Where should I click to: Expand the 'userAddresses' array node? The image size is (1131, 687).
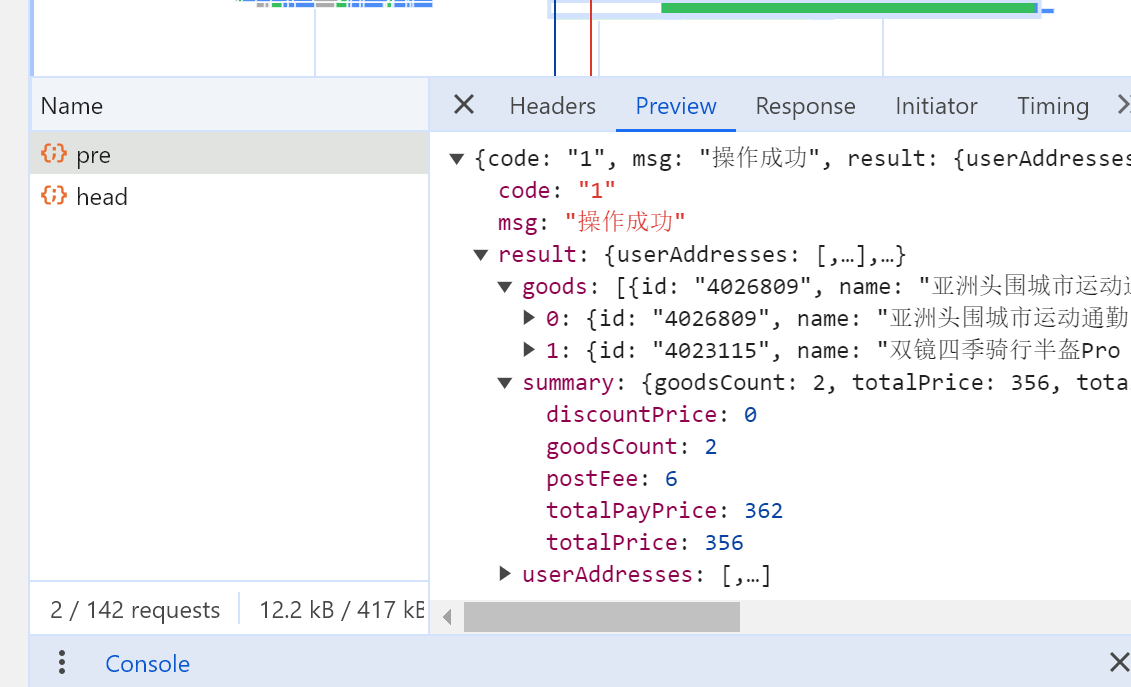[505, 574]
